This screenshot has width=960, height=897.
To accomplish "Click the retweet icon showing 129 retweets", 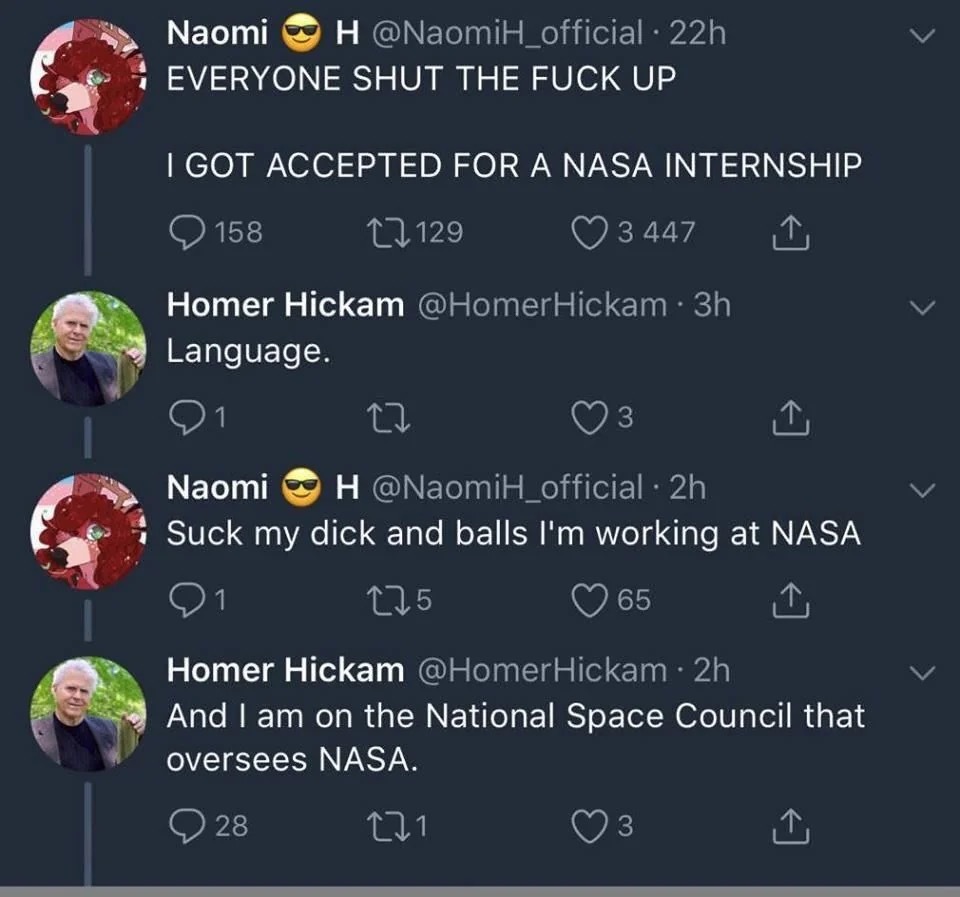I will click(x=389, y=231).
